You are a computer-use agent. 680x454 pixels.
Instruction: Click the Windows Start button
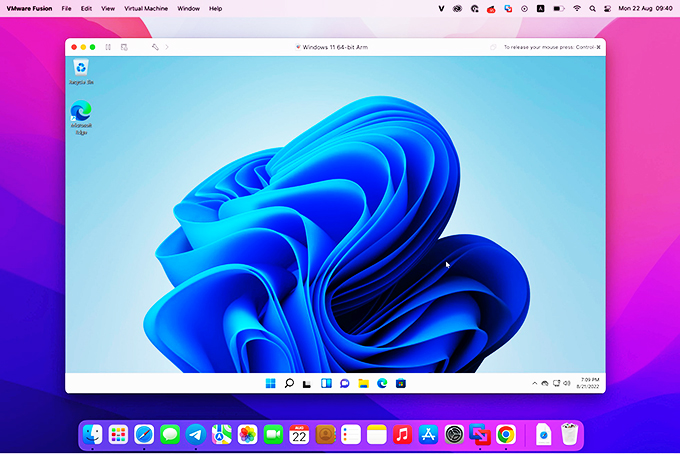[270, 383]
